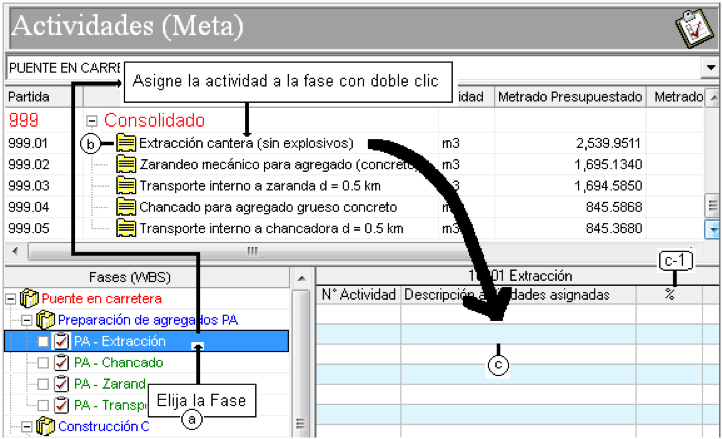Select folder icon of Chancado para agregado grueso
The width and height of the screenshot is (722, 439).
pos(126,207)
